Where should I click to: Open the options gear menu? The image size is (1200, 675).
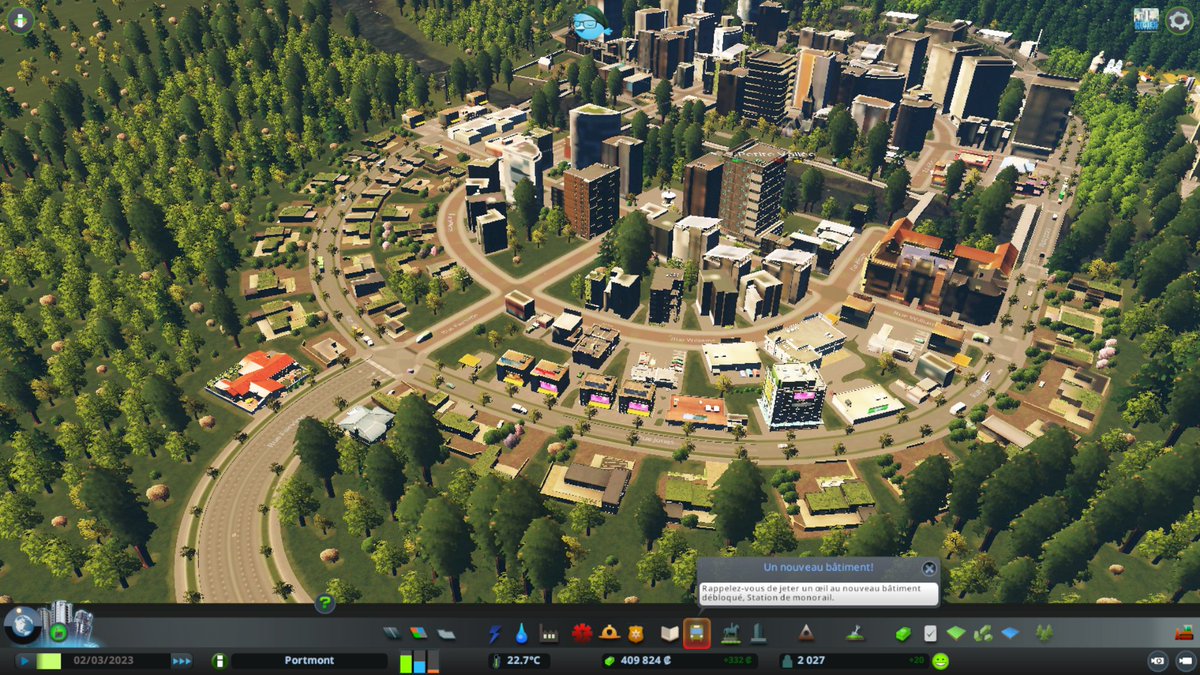coord(1178,20)
